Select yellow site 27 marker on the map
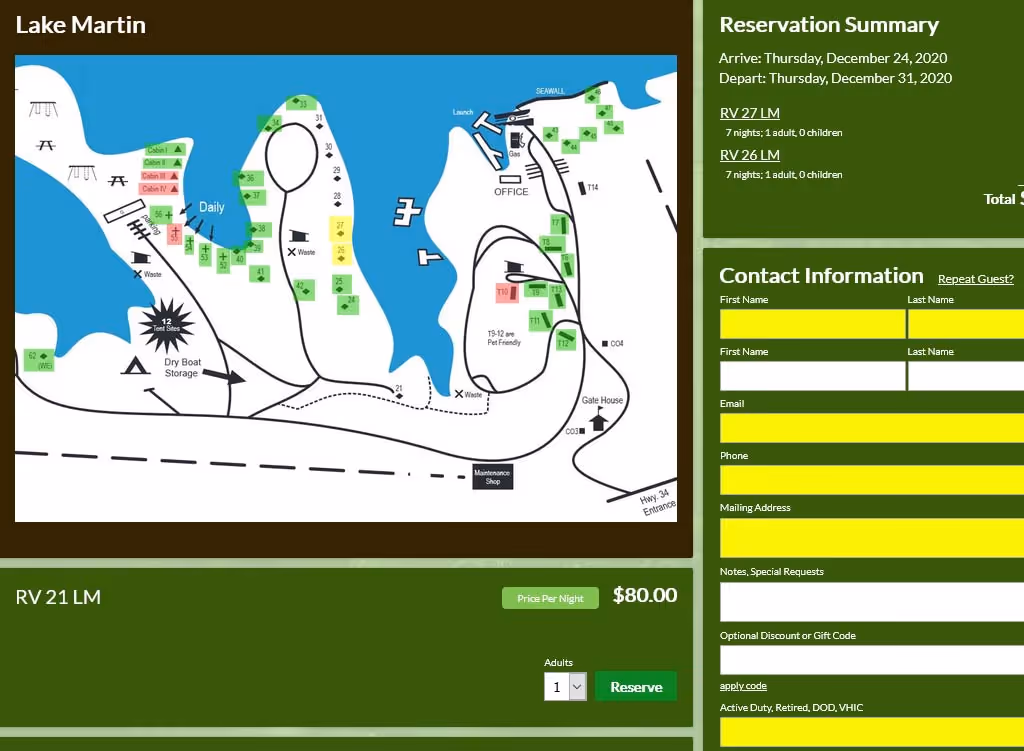This screenshot has height=751, width=1024. [x=339, y=227]
